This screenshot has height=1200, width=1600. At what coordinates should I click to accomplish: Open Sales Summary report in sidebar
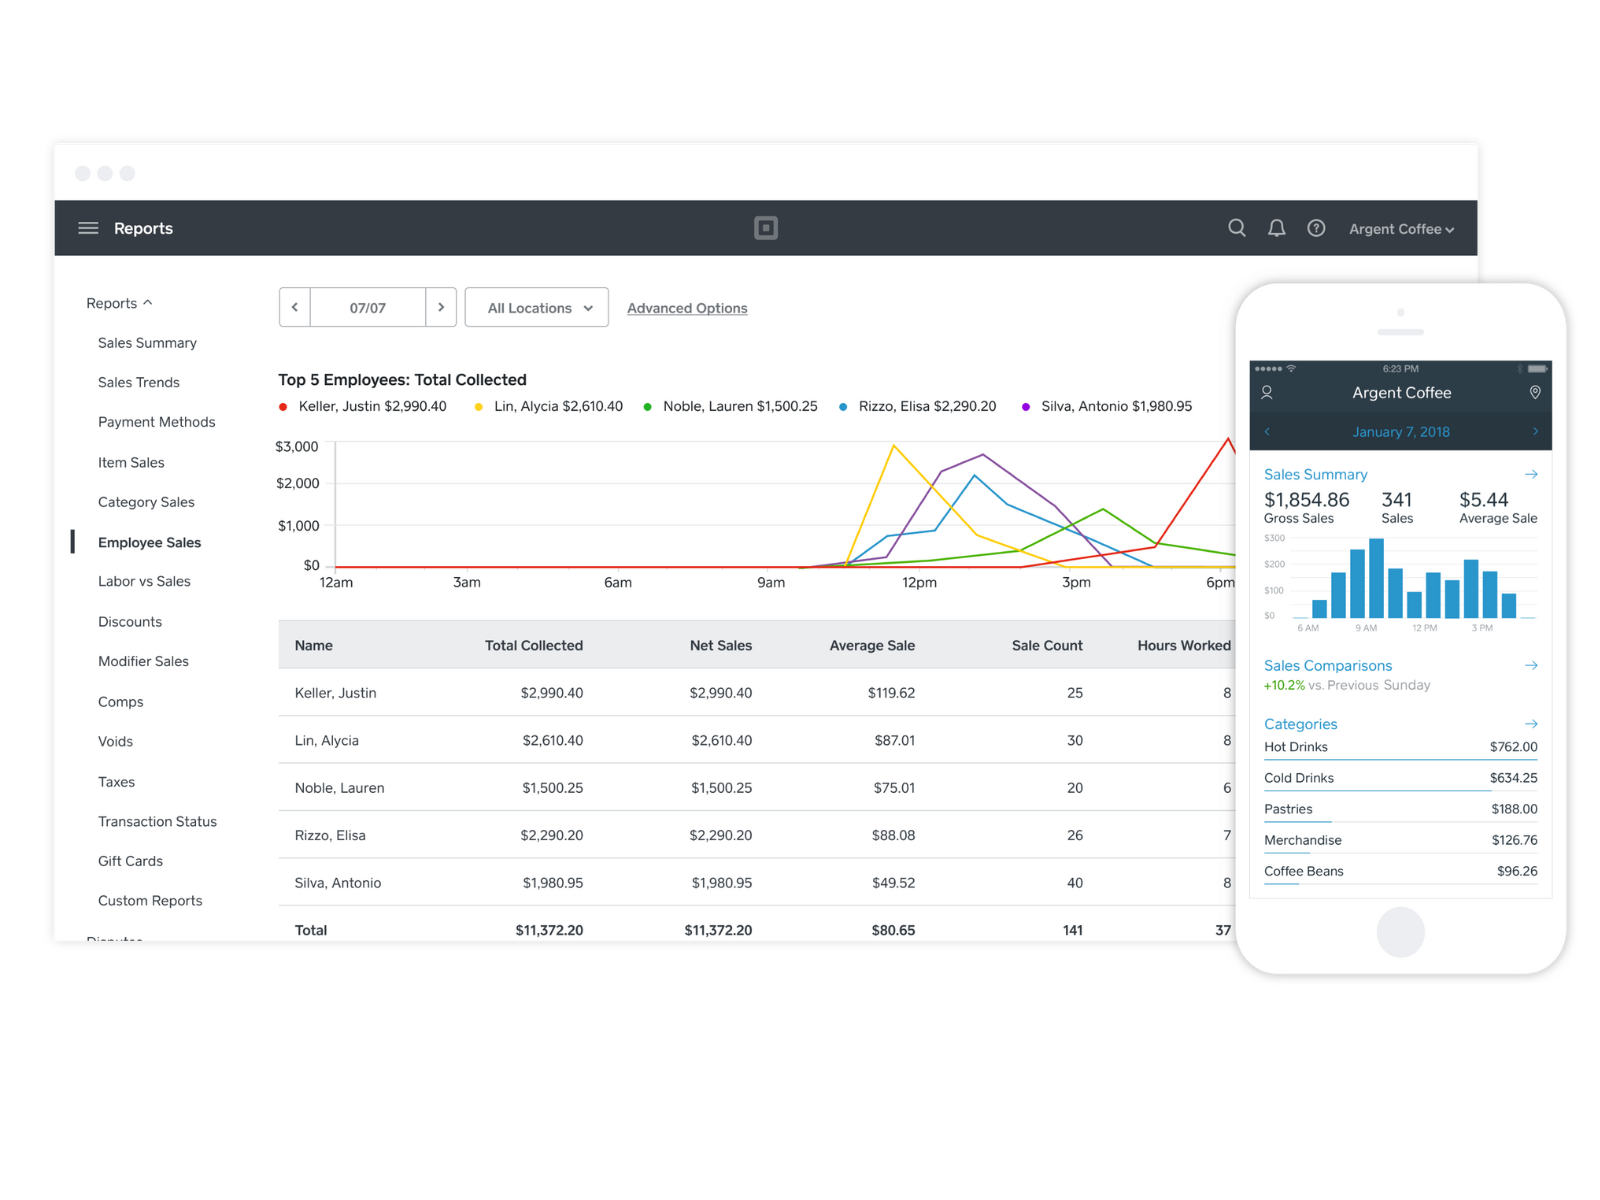147,343
